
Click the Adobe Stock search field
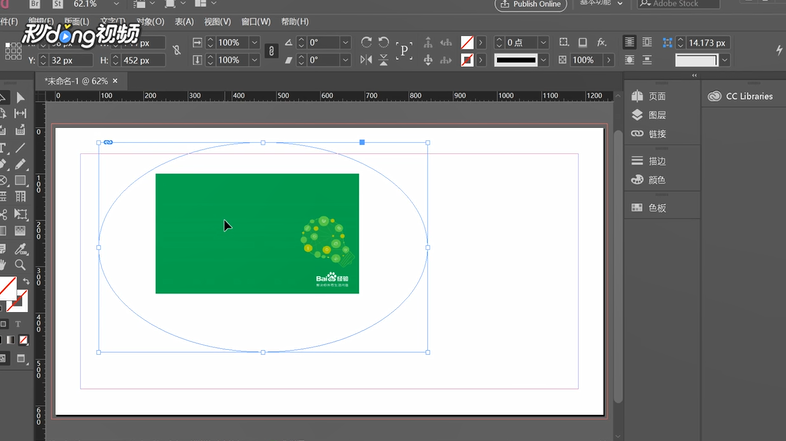click(678, 4)
